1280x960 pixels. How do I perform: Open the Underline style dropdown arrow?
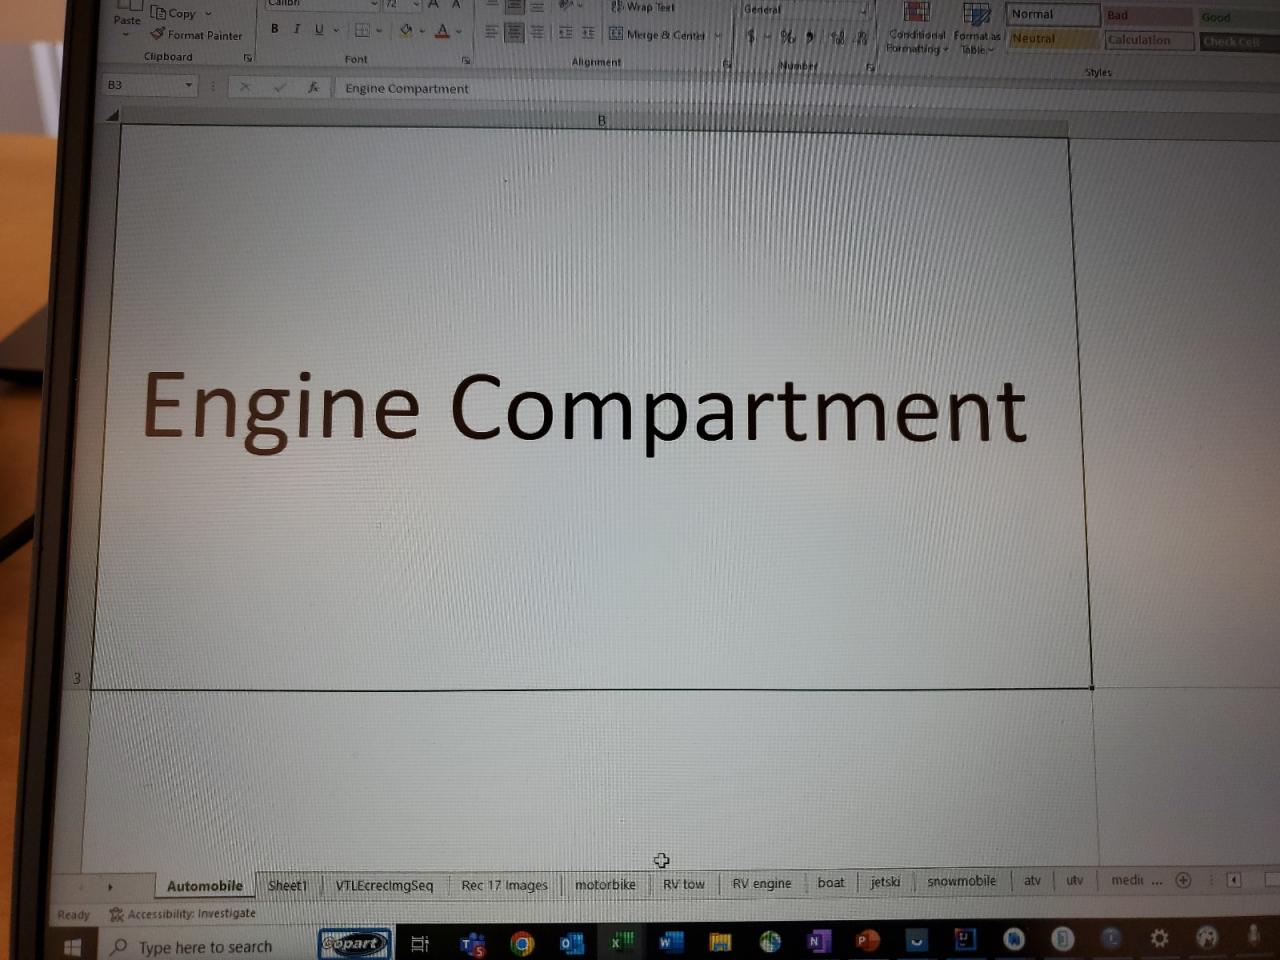[336, 30]
